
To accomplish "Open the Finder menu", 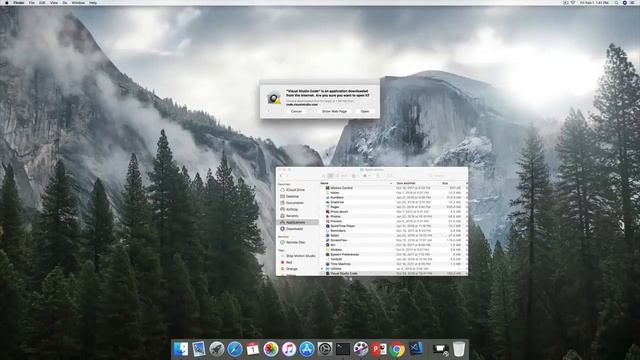I will click(19, 2).
